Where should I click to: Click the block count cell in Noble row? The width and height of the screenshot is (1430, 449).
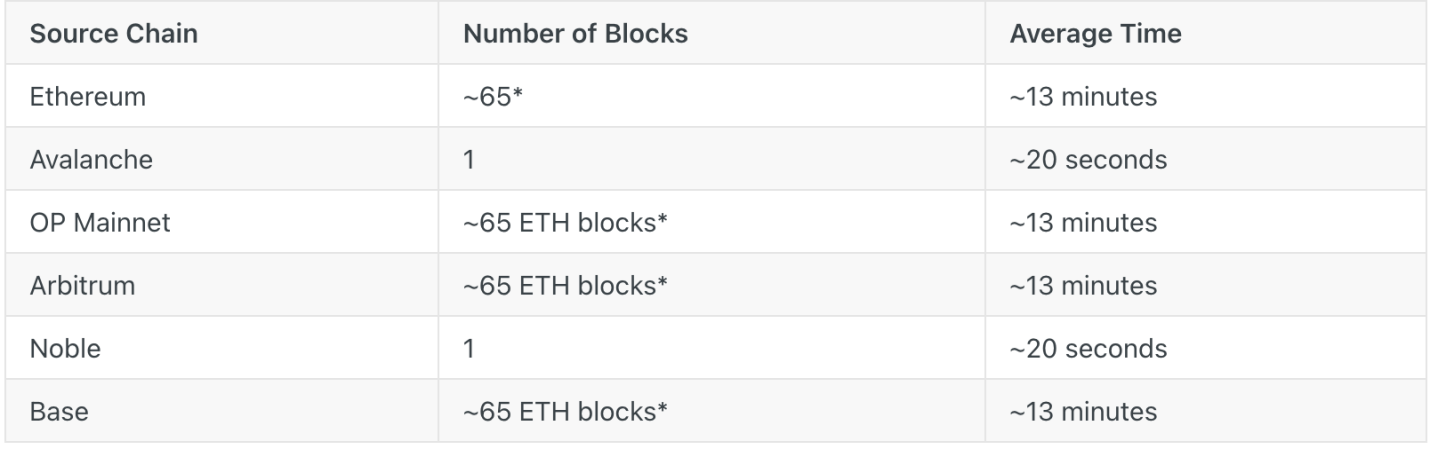[468, 349]
